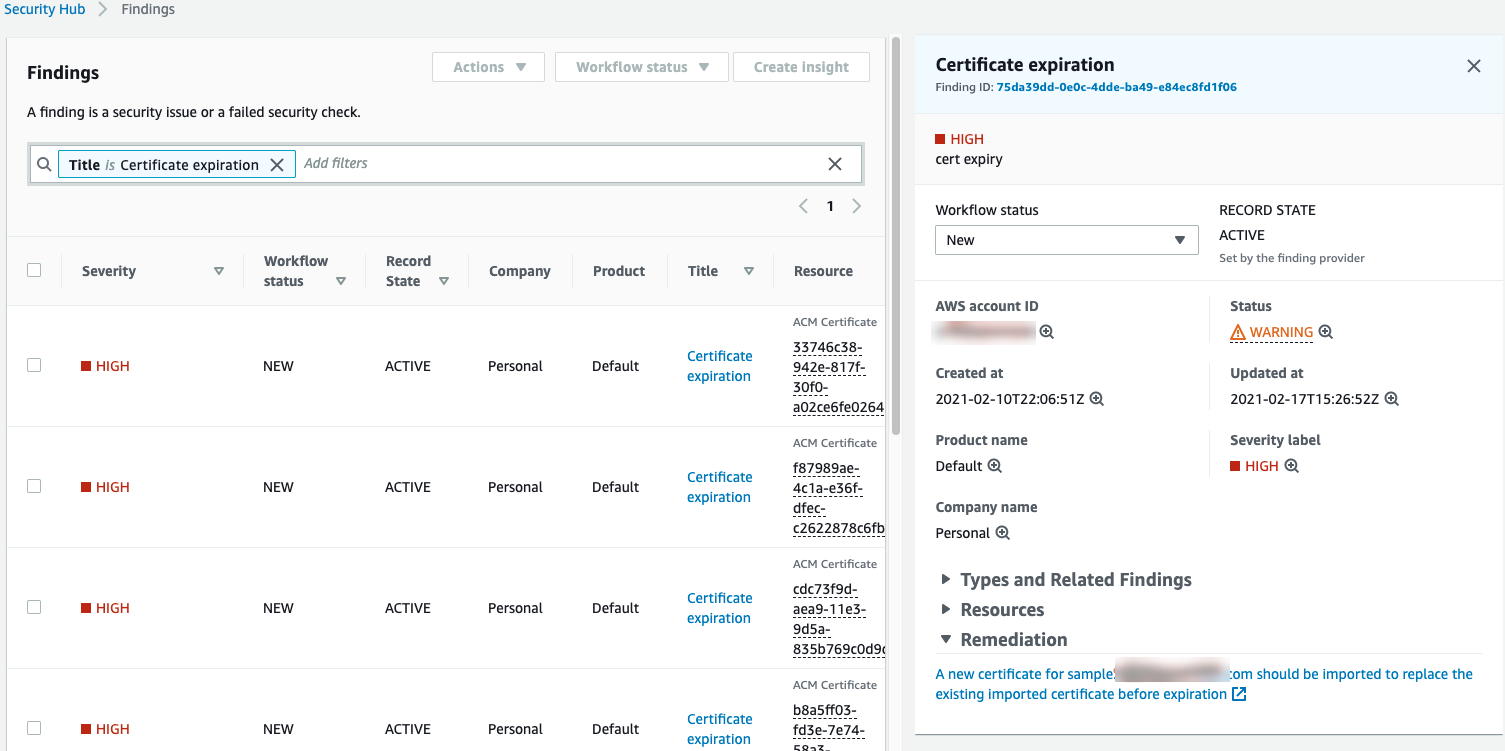The image size is (1505, 751).
Task: Navigate to Security Hub via the breadcrumb
Action: click(x=43, y=9)
